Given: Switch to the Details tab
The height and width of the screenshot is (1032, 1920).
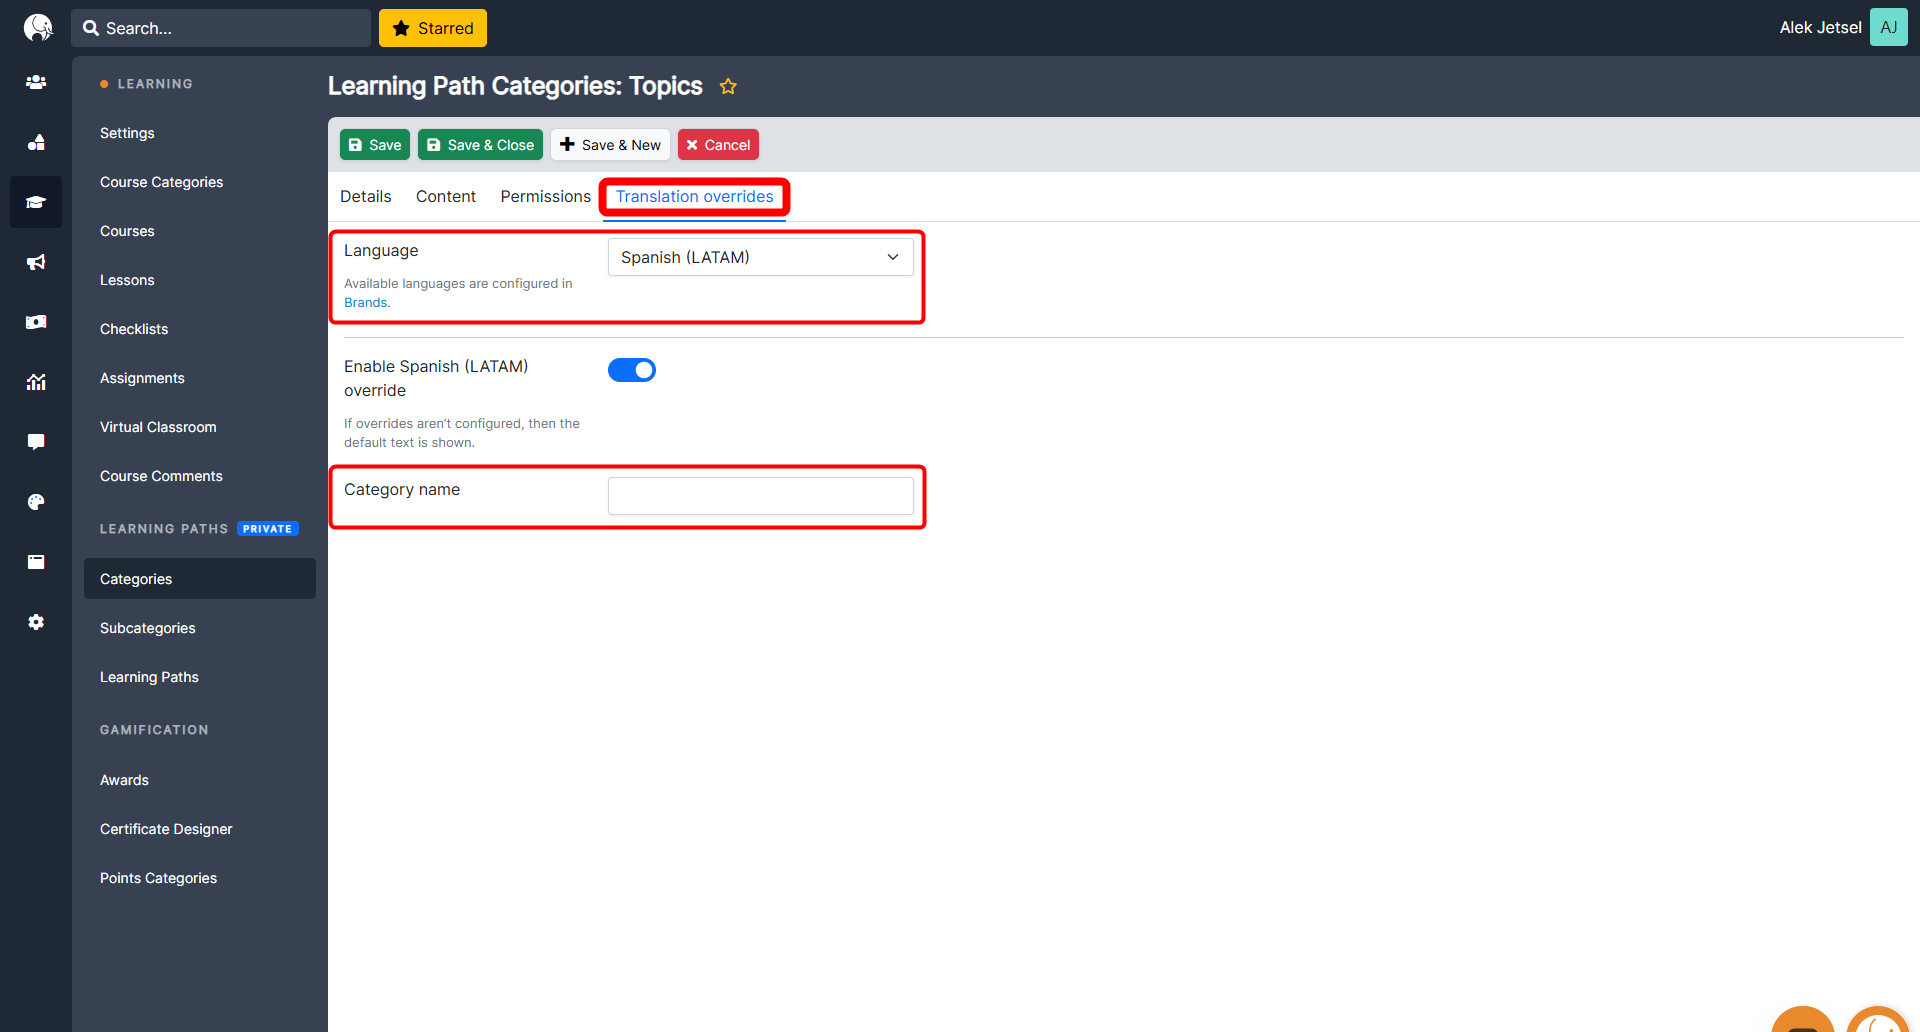Looking at the screenshot, I should click(365, 196).
